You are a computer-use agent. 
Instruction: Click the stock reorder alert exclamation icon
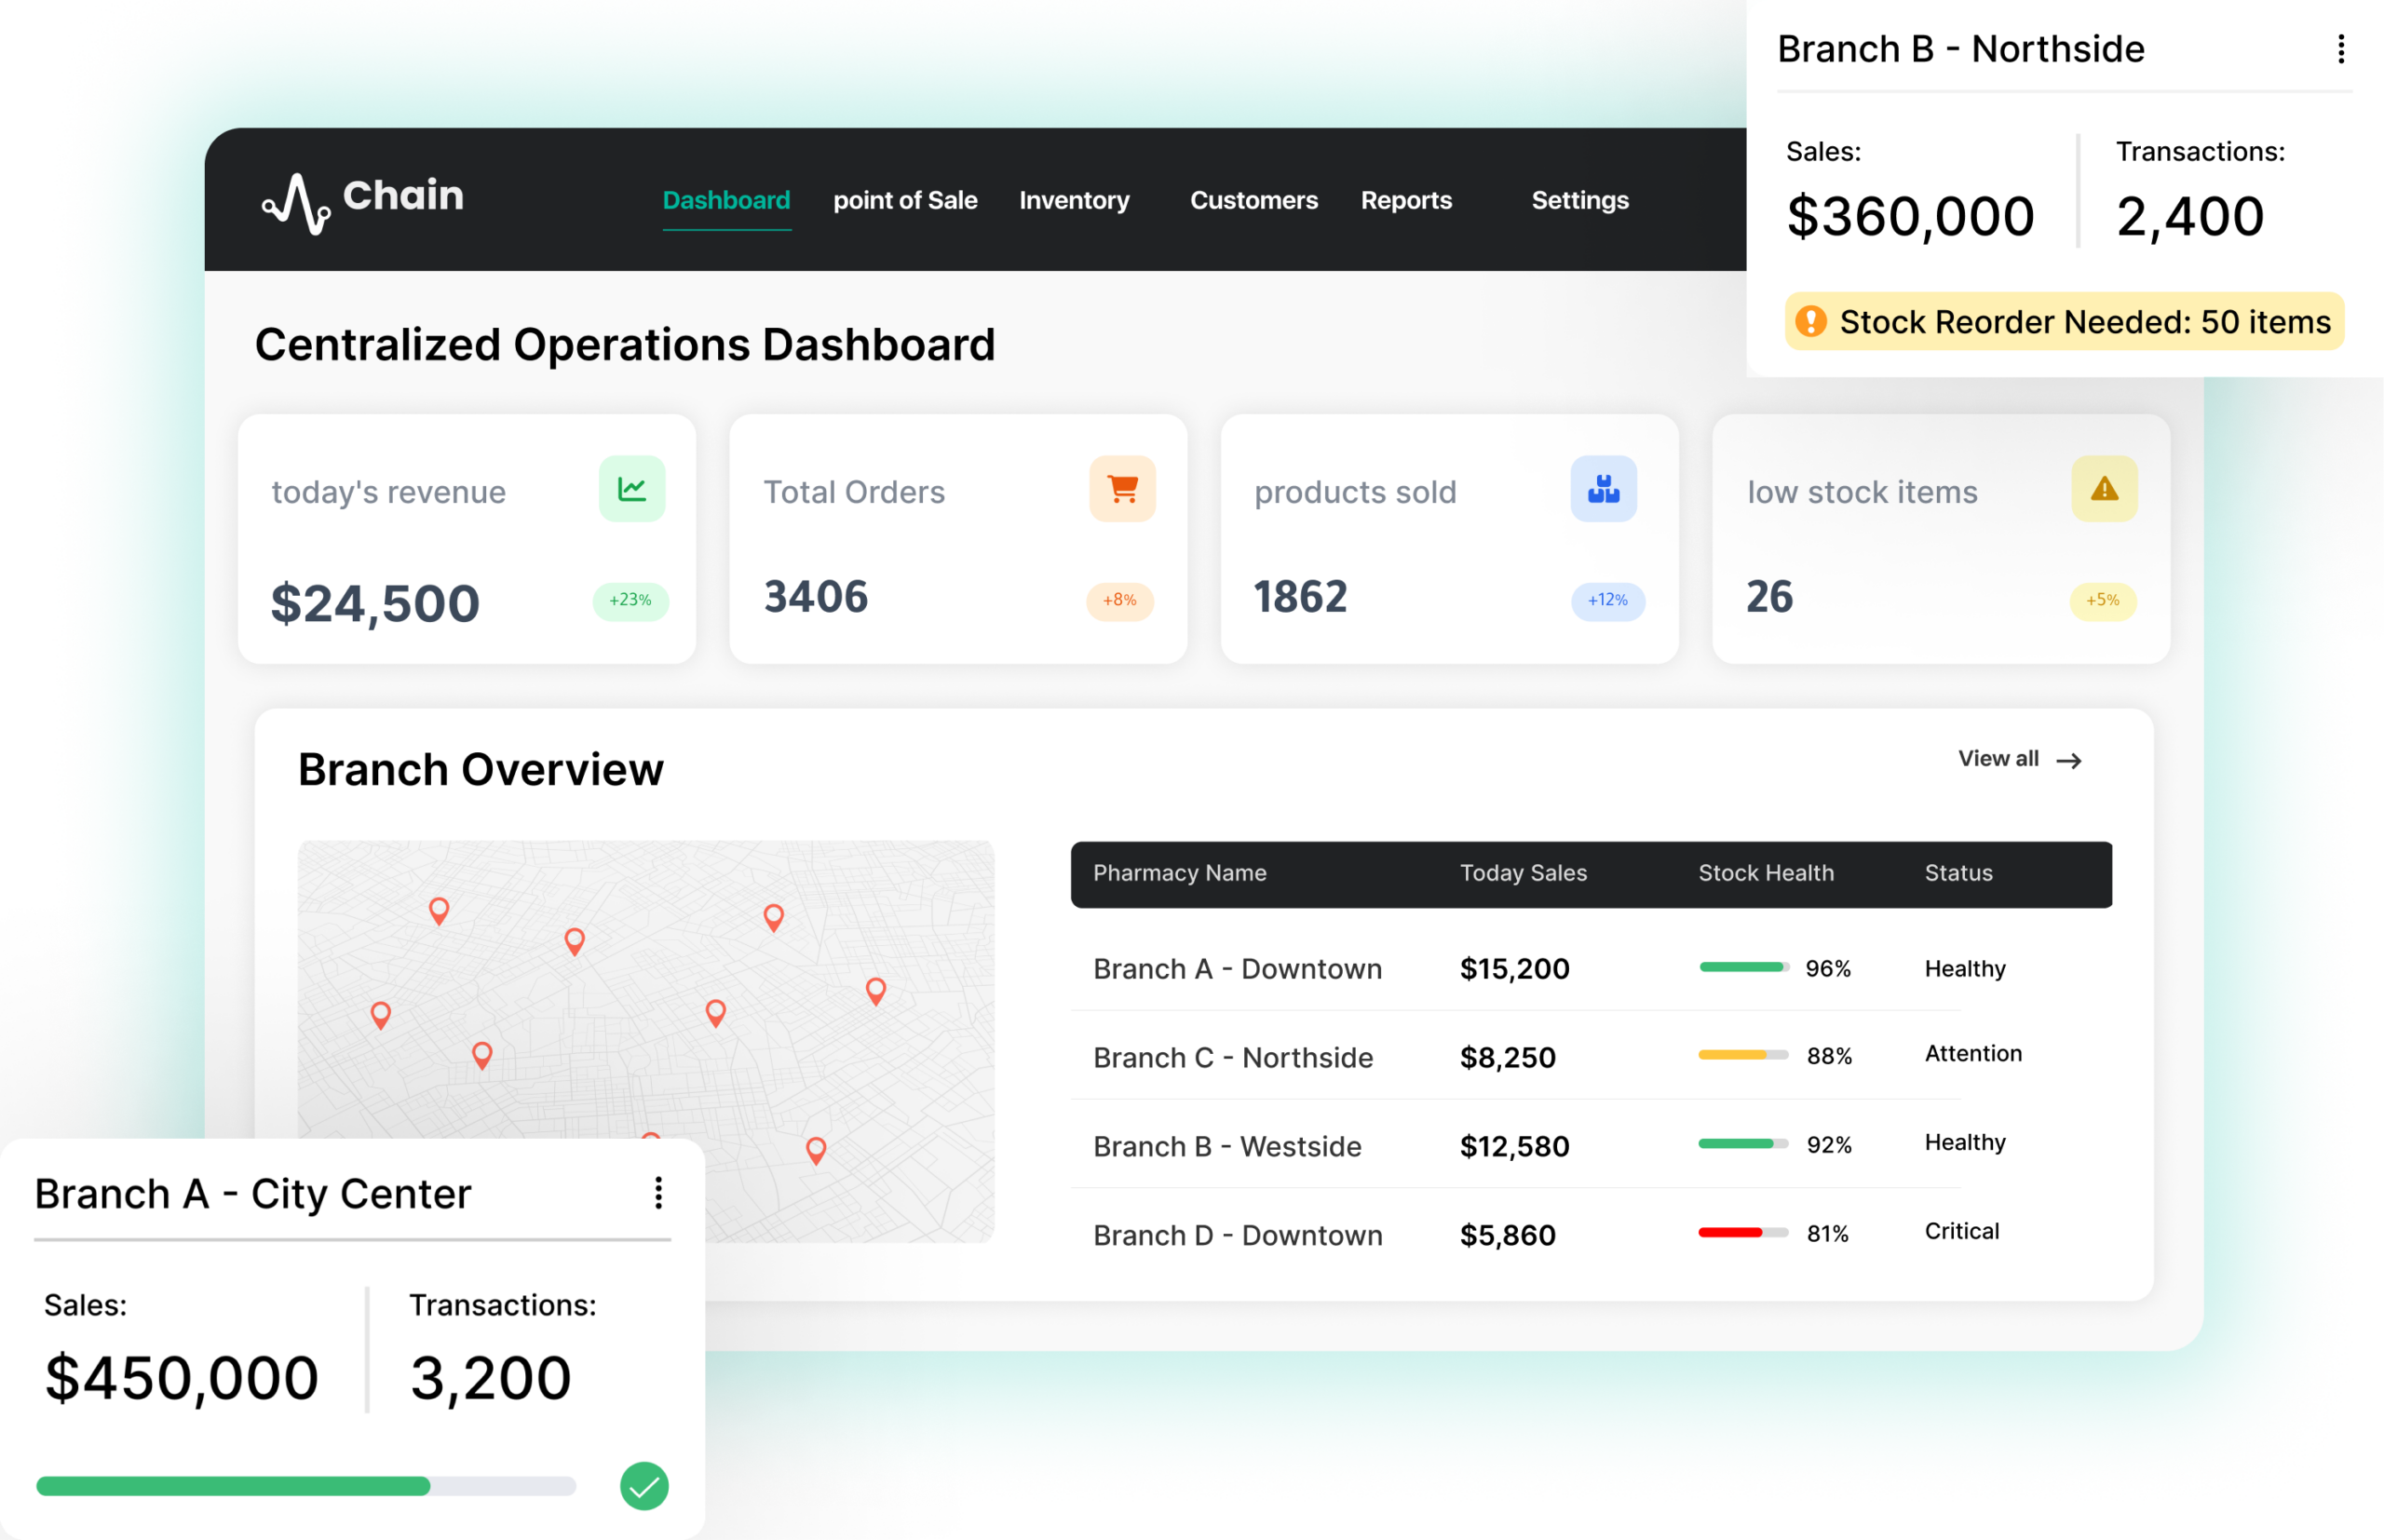[x=1810, y=322]
